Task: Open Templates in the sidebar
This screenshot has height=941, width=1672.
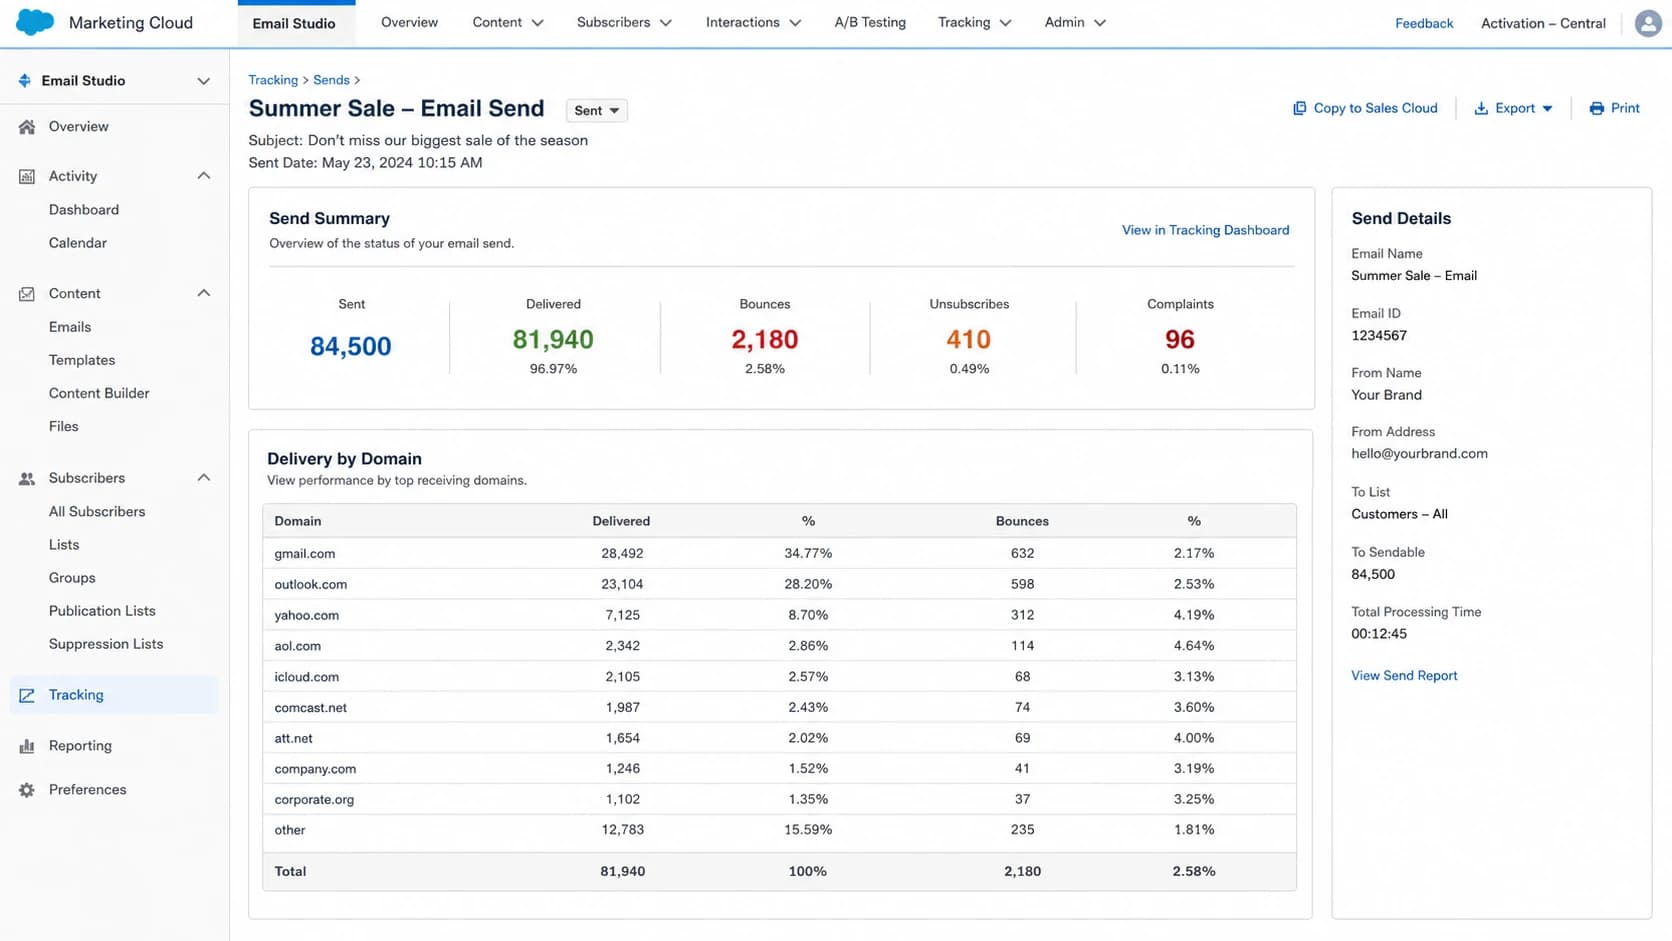Action: click(x=82, y=360)
